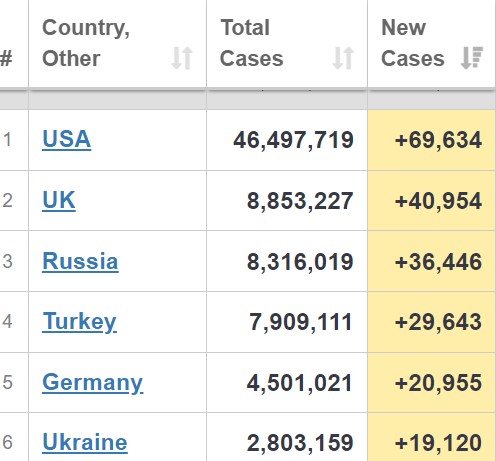This screenshot has width=496, height=461.
Task: Select UK new cases +40,954 cell
Action: (432, 201)
